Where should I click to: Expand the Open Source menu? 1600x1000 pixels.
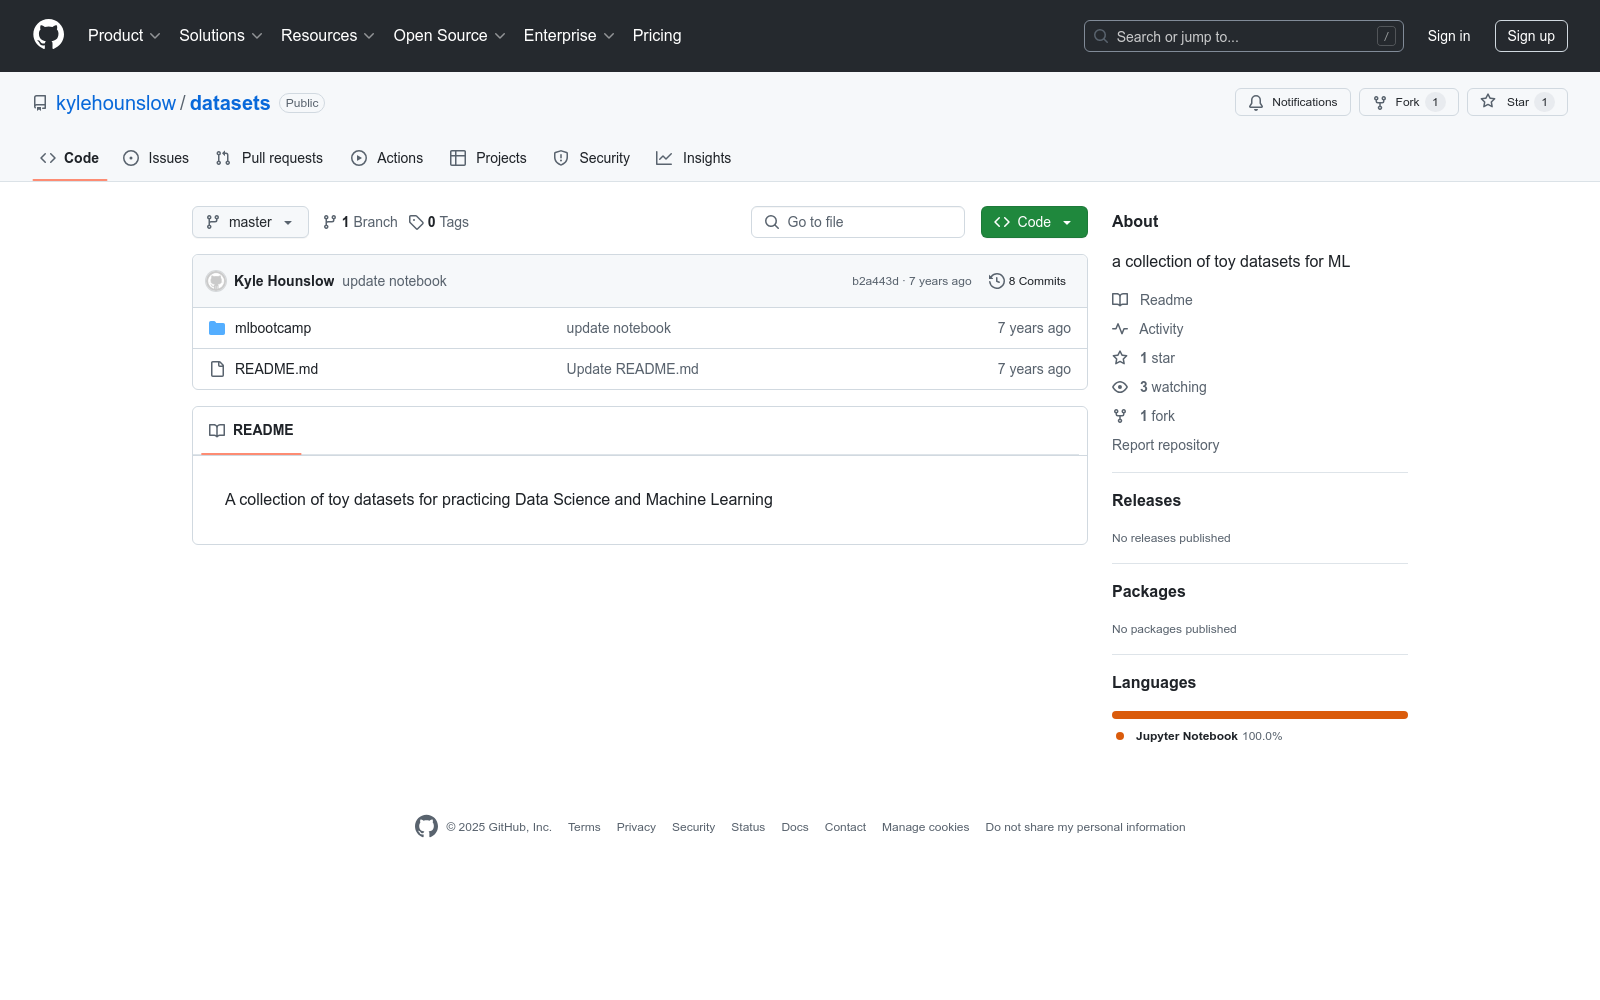pyautogui.click(x=450, y=36)
